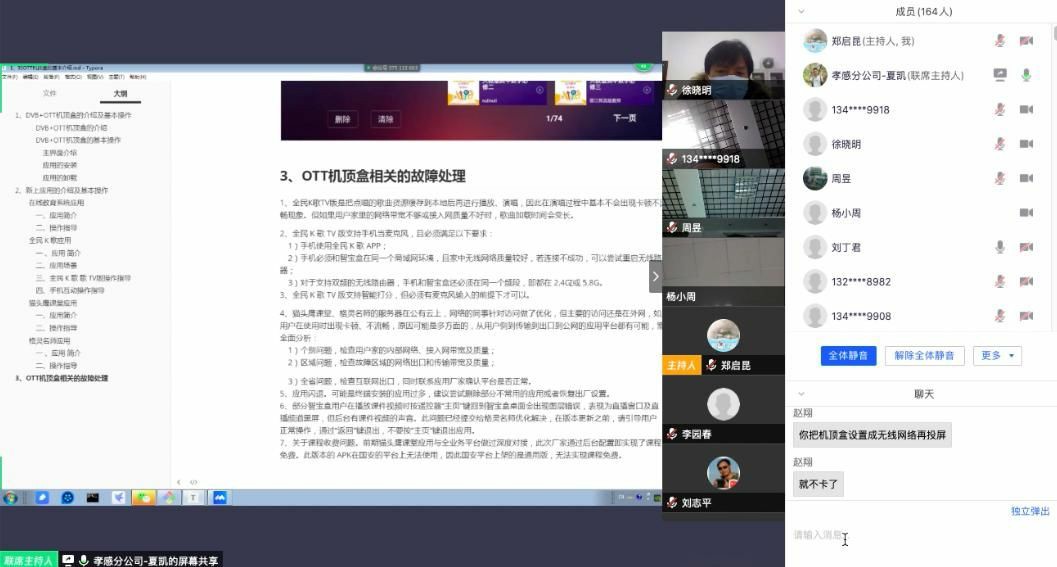Switch to the 大纲 tab in Typora sidebar

[x=120, y=94]
